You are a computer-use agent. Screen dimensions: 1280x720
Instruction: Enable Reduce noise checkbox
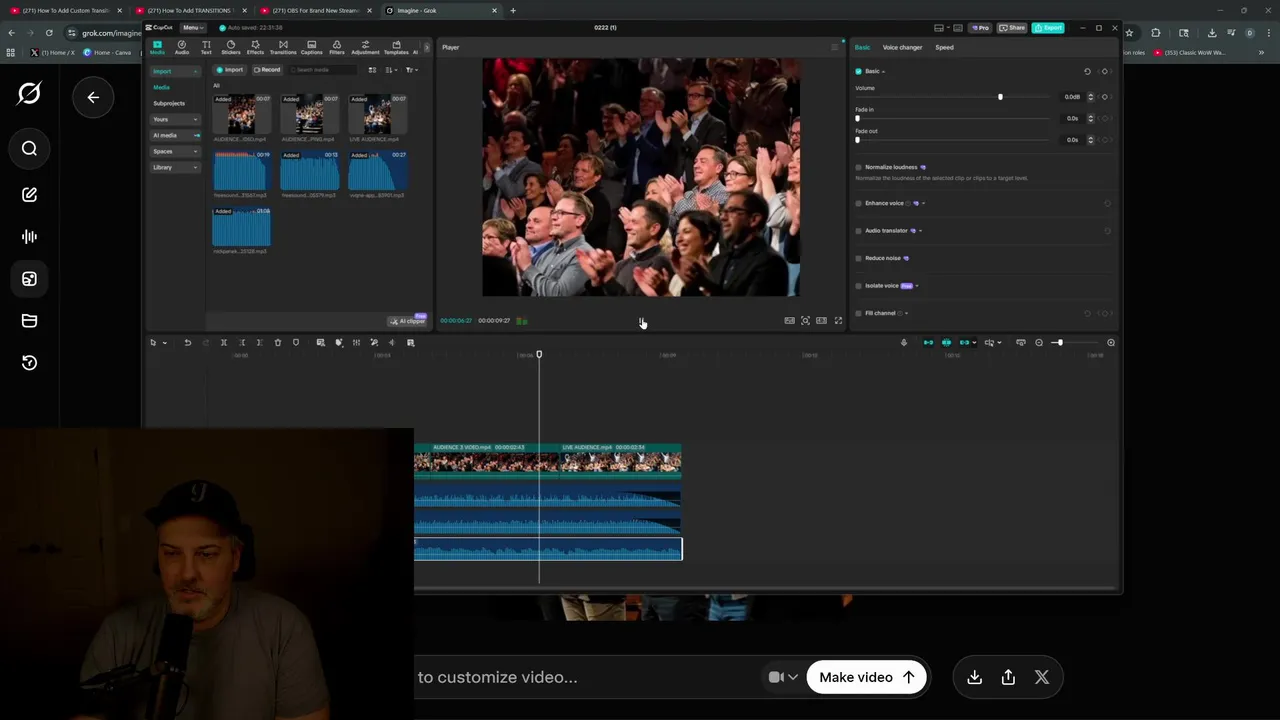click(x=858, y=259)
